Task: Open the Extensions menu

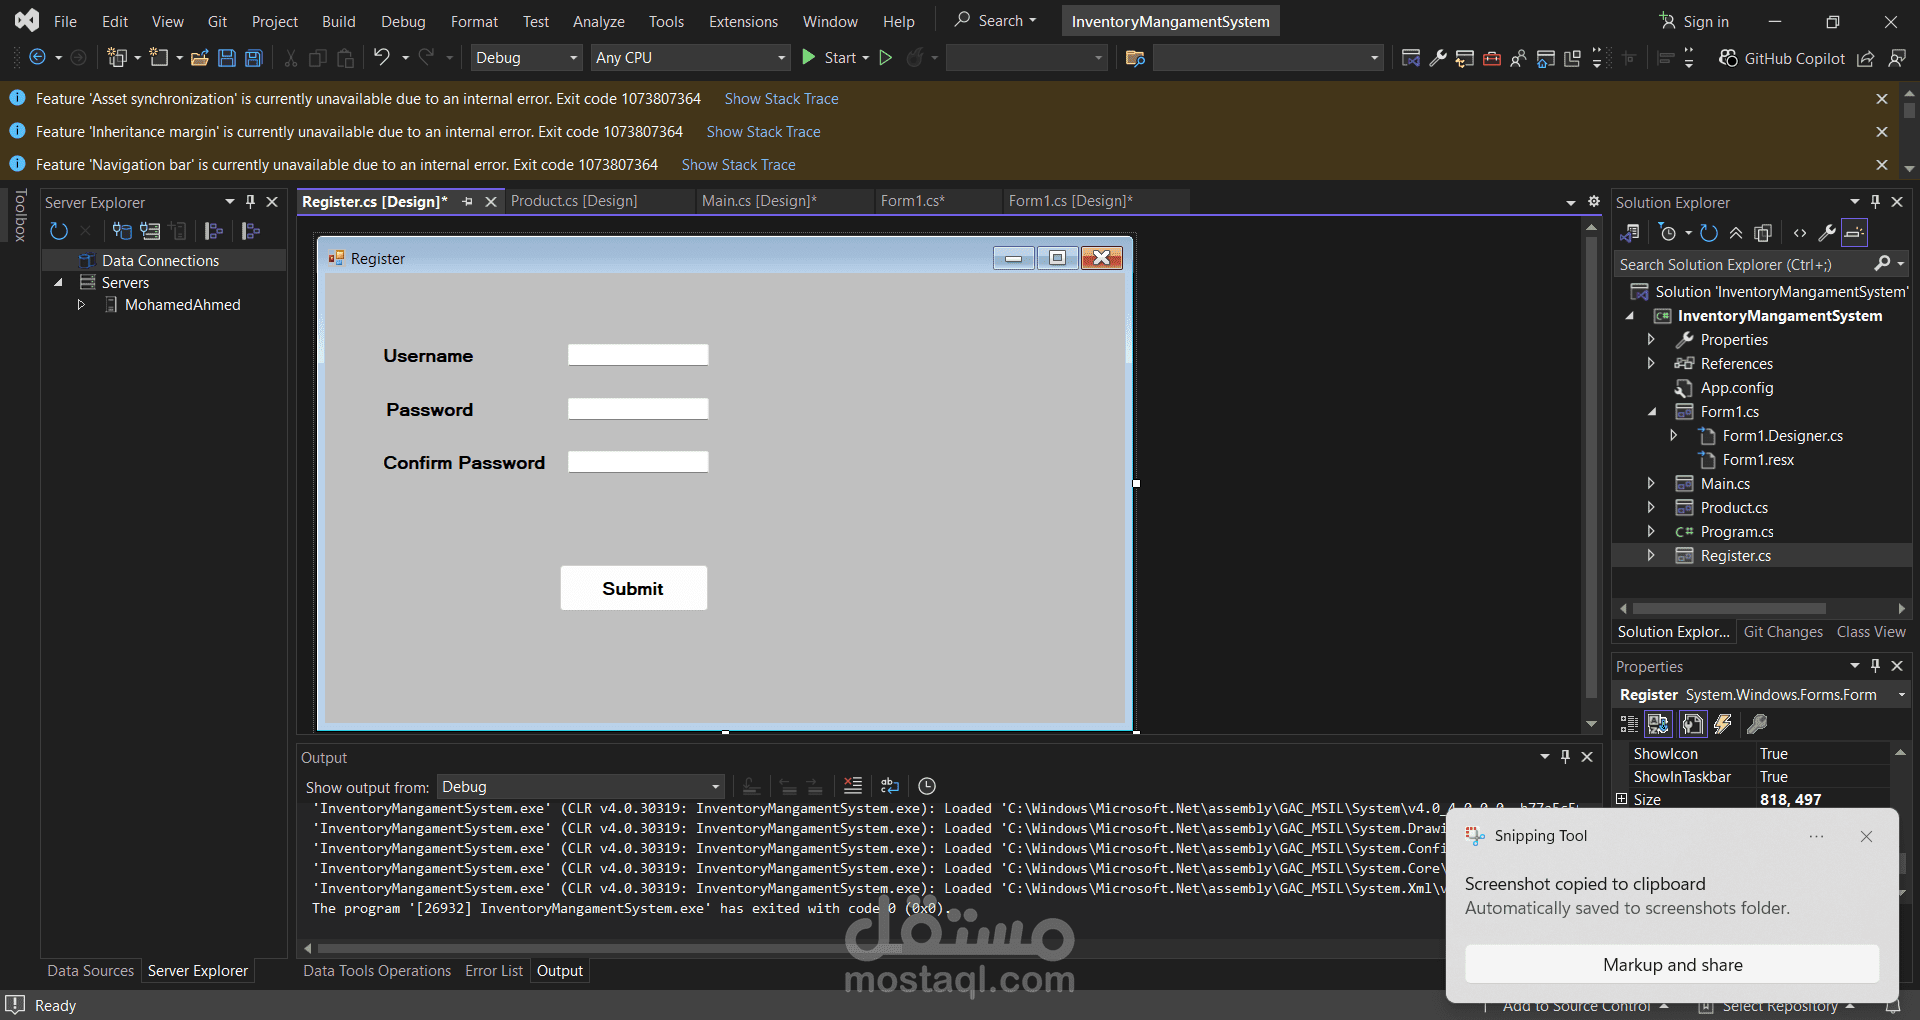Action: point(743,21)
